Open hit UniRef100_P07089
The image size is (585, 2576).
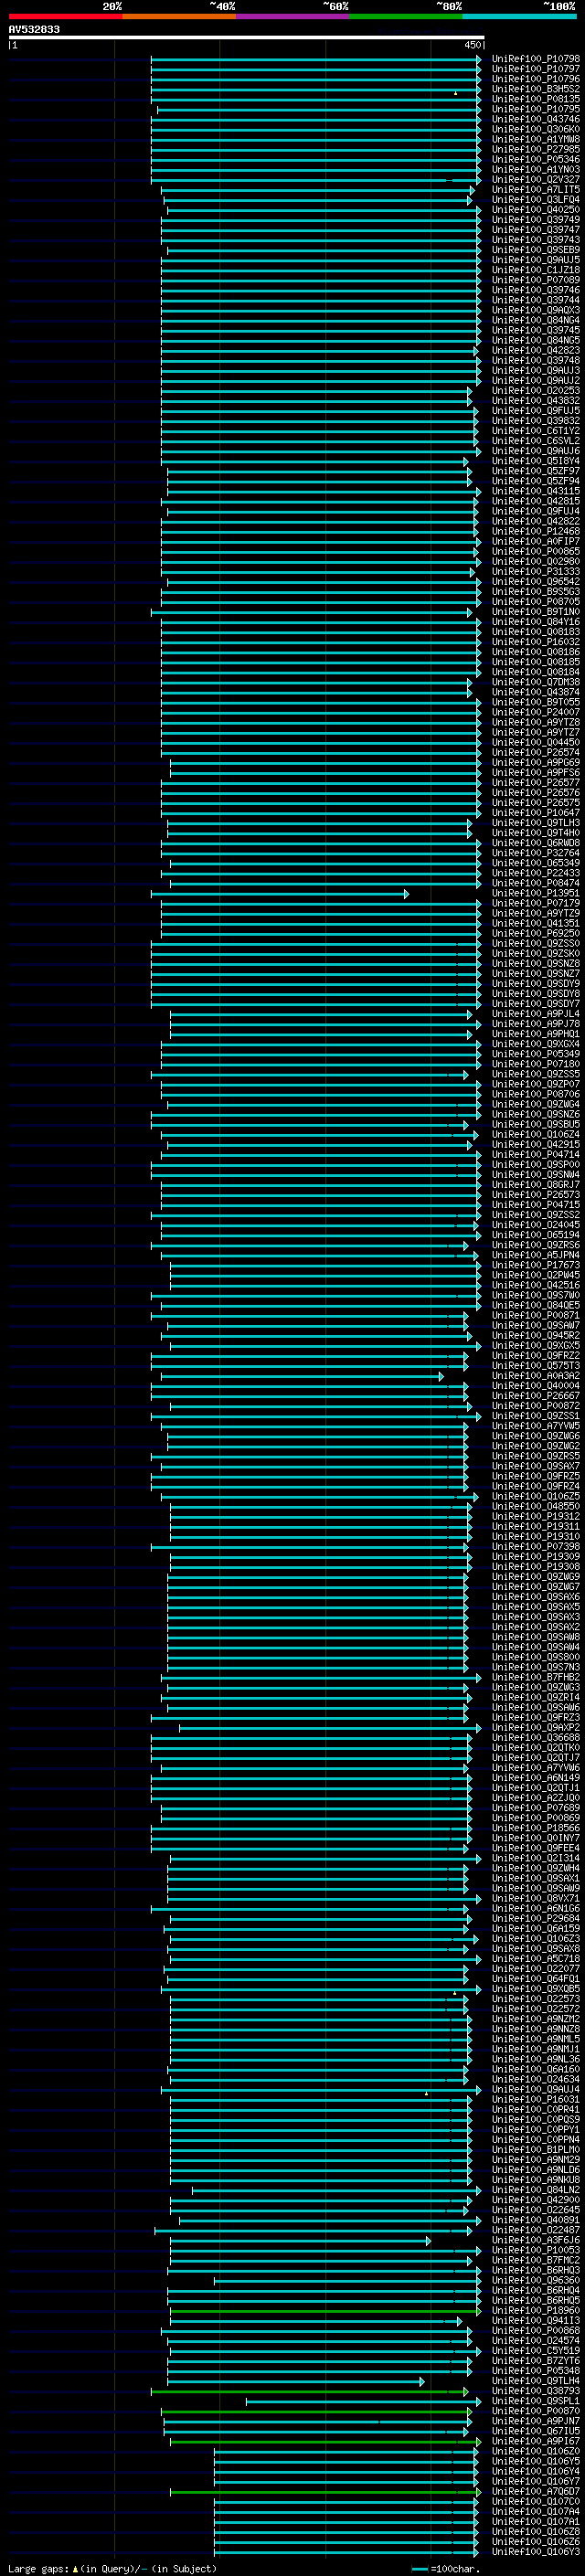tap(536, 280)
